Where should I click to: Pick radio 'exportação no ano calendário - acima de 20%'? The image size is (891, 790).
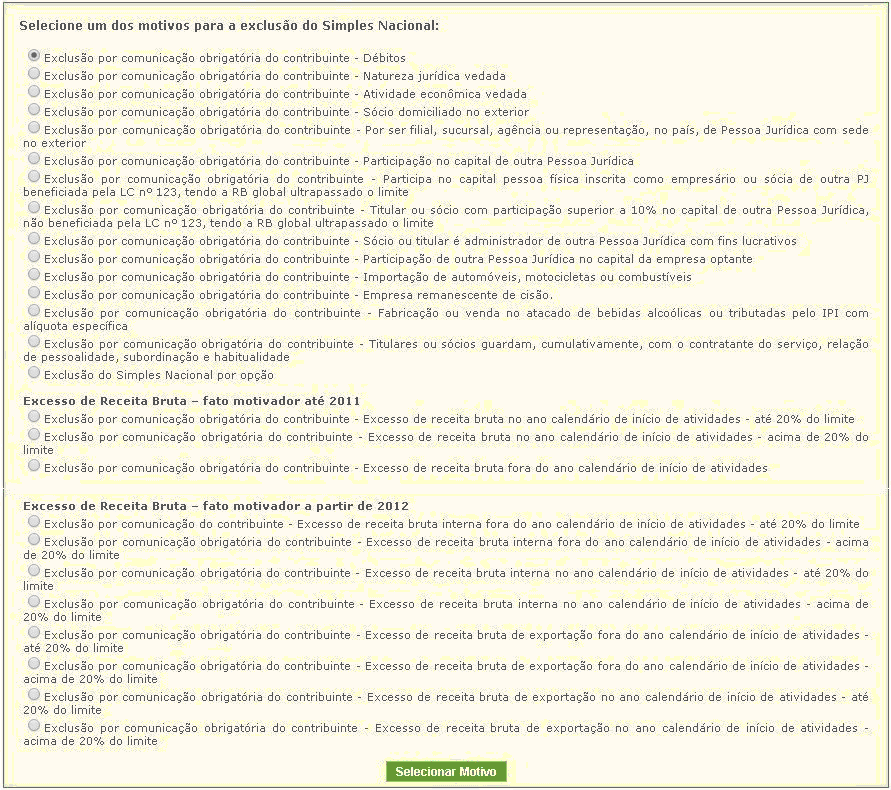pyautogui.click(x=34, y=725)
